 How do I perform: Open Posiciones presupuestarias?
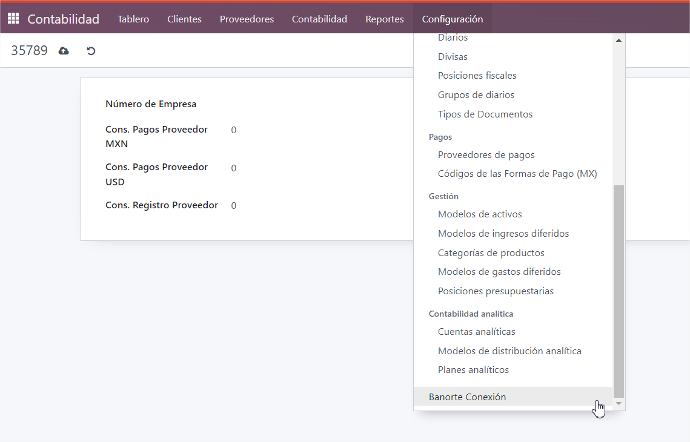(x=495, y=291)
